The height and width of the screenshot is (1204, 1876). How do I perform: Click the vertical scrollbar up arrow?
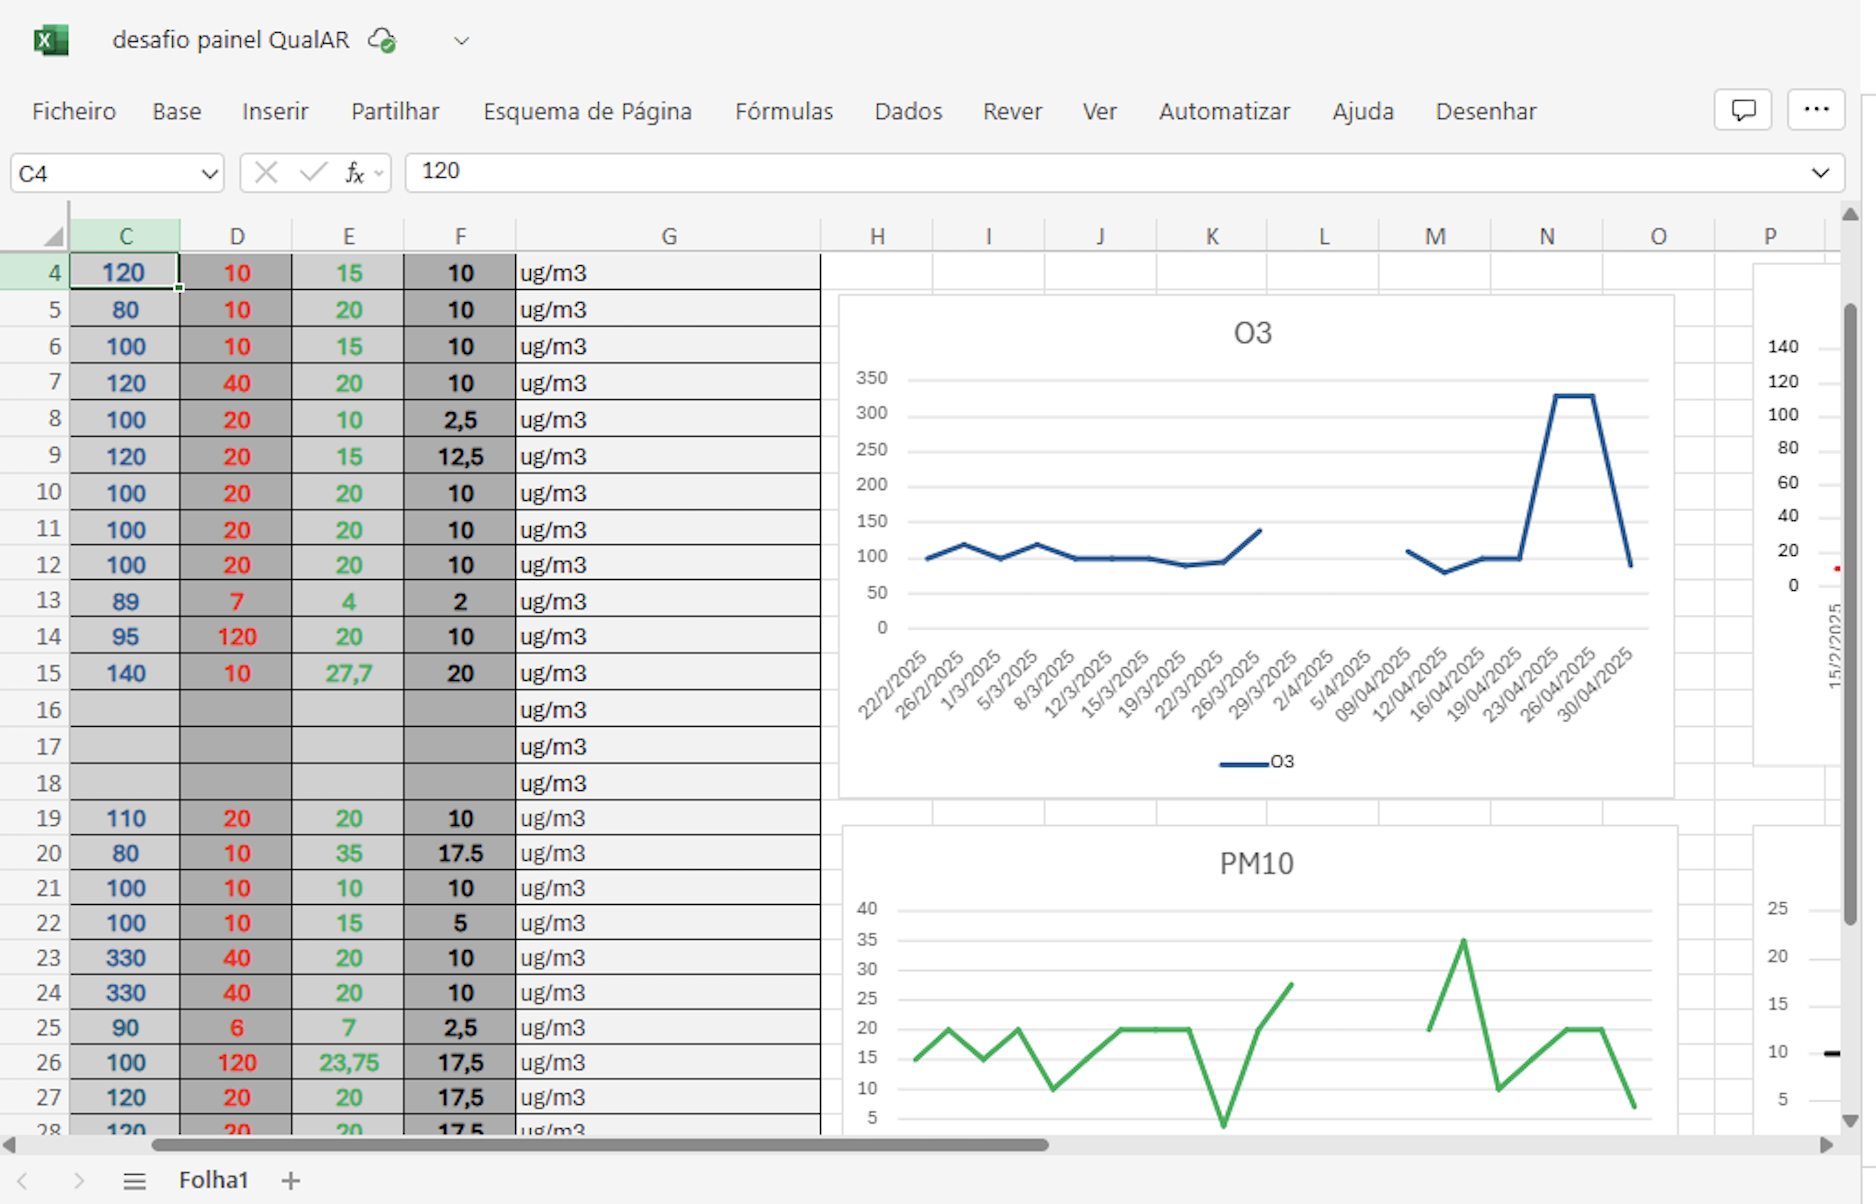[x=1850, y=214]
